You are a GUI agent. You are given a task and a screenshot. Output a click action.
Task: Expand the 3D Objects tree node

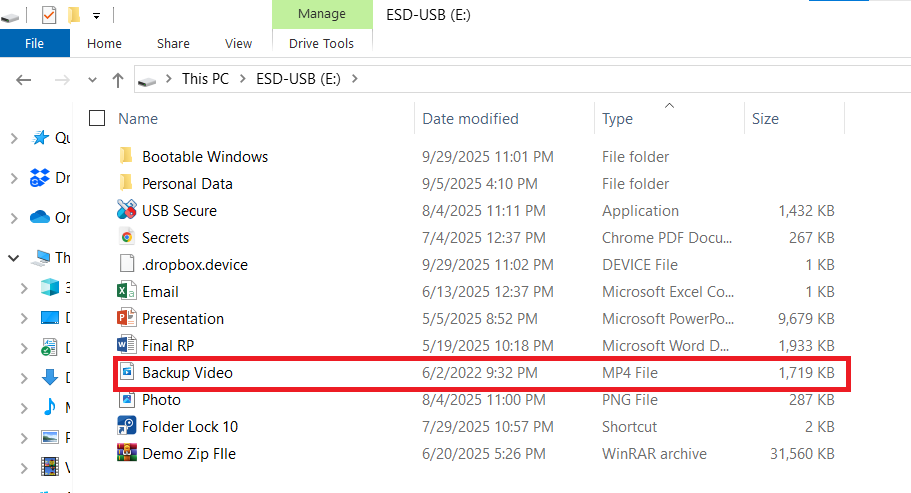(x=24, y=288)
